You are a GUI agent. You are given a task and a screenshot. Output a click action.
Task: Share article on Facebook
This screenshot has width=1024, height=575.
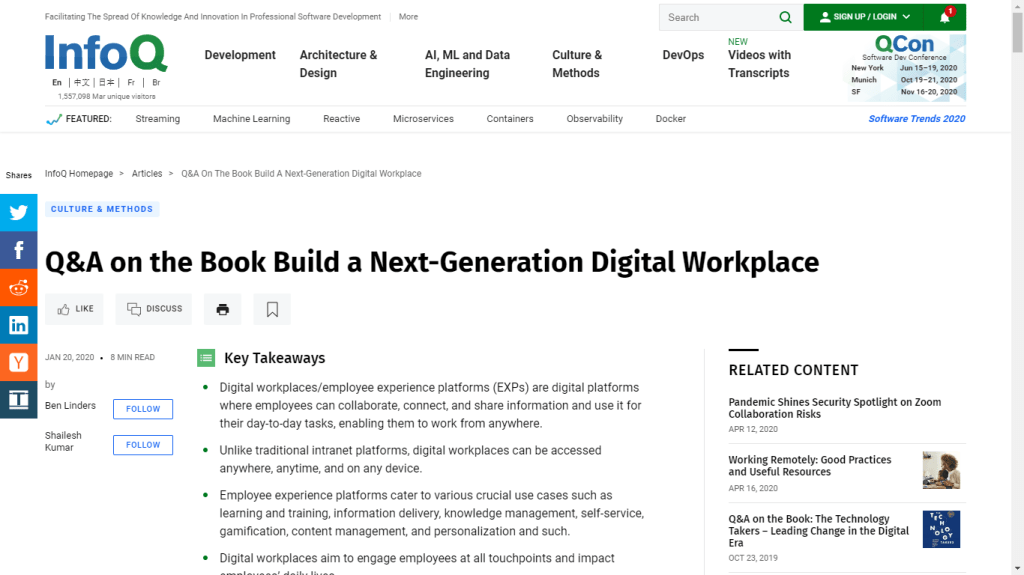(18, 250)
